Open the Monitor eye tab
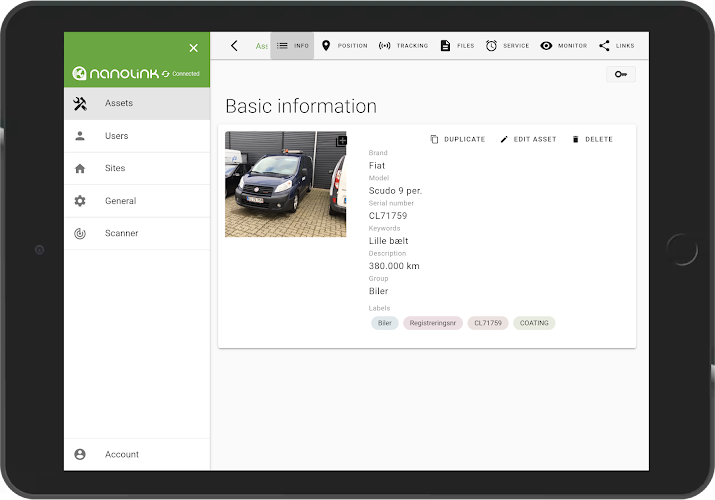This screenshot has width=715, height=500. click(564, 46)
